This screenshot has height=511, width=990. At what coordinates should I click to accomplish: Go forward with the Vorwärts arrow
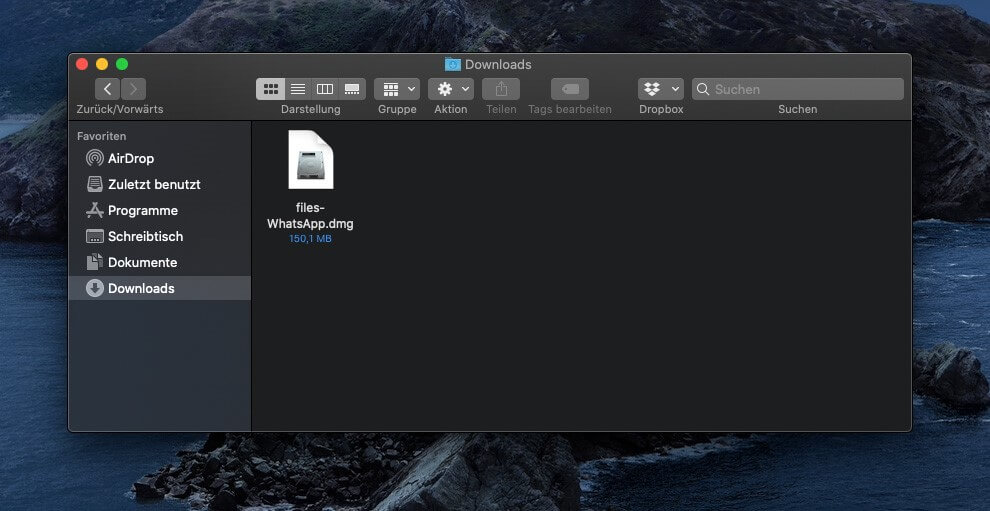click(x=133, y=89)
